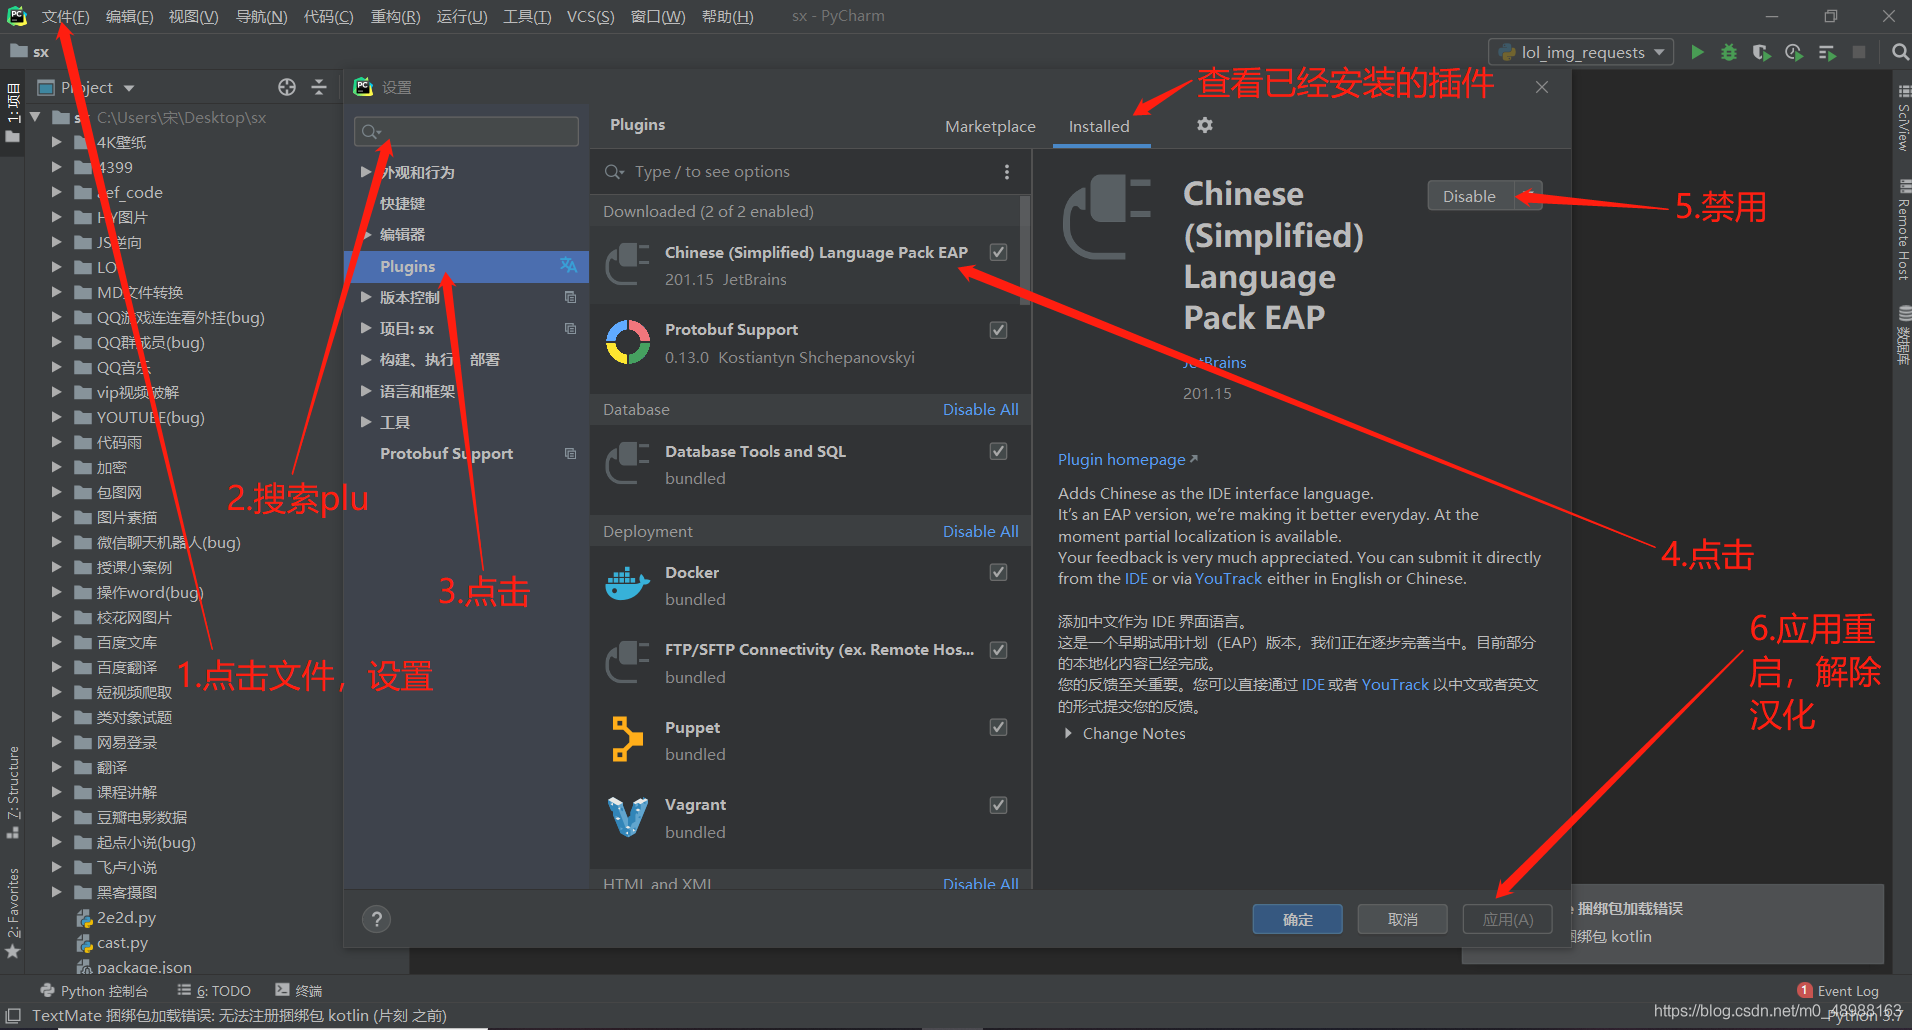This screenshot has height=1030, width=1912.
Task: Select Protobuf Support colorful ring icon
Action: tap(628, 343)
